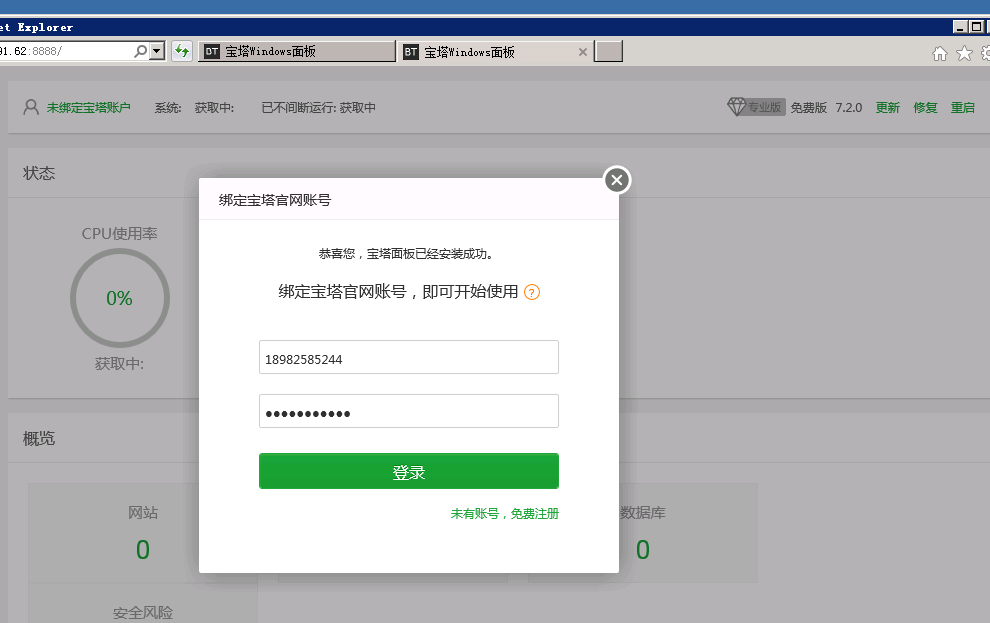This screenshot has width=990, height=623.
Task: Click the 重启 restart link
Action: [963, 108]
